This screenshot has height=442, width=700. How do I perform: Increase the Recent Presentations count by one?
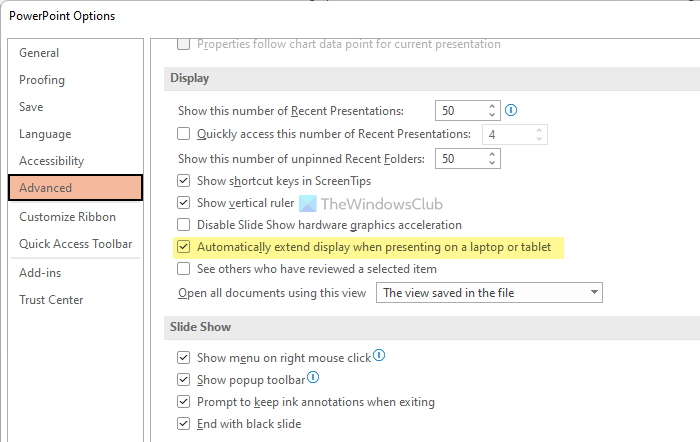[491, 106]
